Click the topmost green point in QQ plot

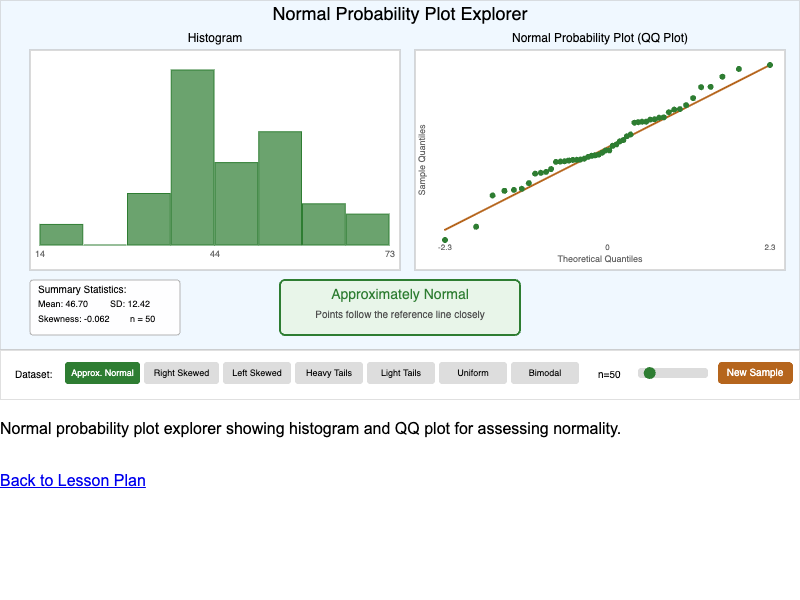770,63
